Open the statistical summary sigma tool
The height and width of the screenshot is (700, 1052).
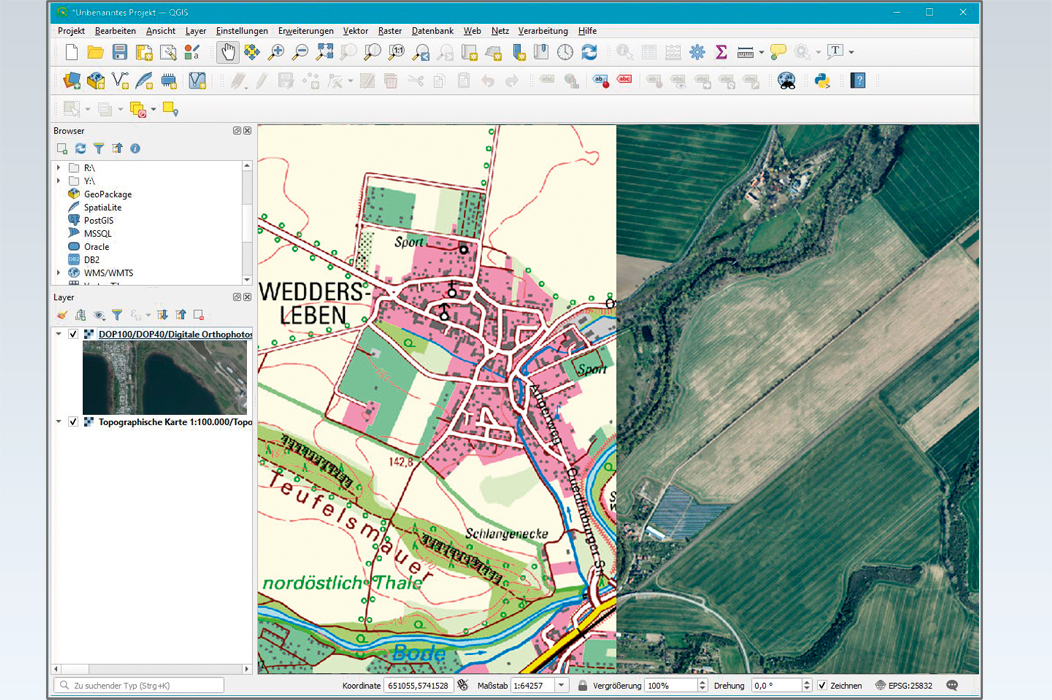click(721, 52)
